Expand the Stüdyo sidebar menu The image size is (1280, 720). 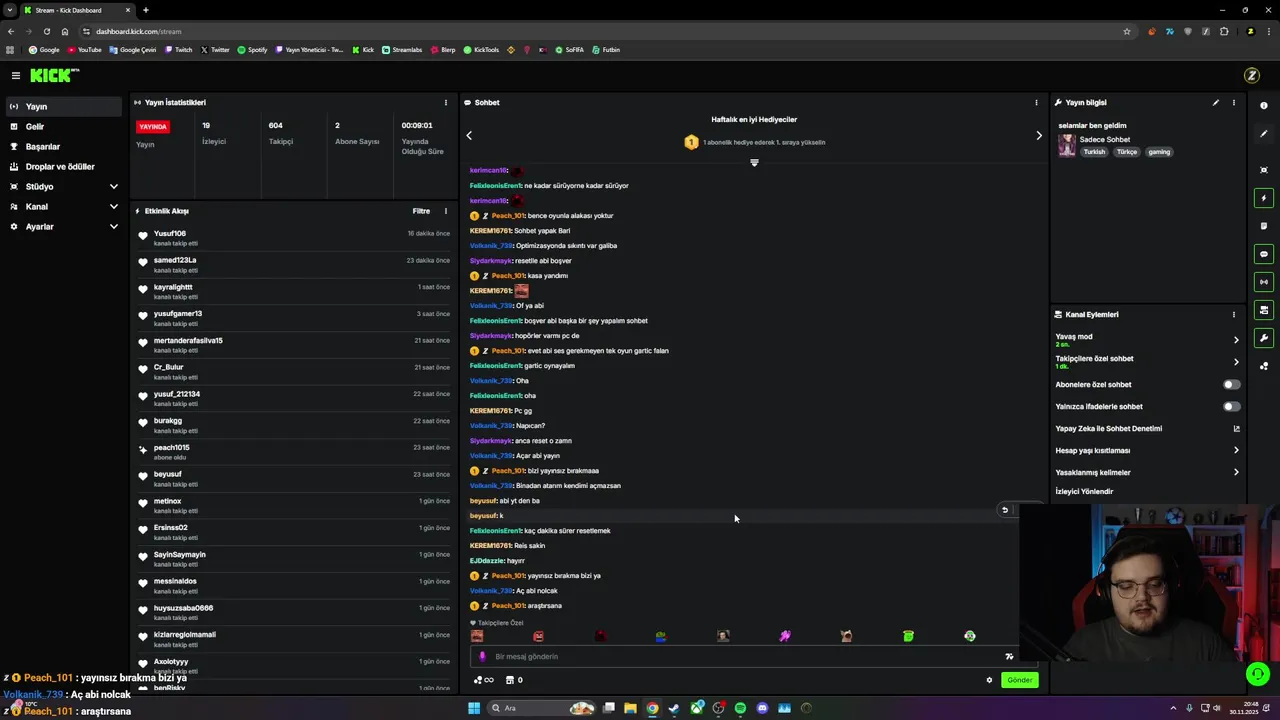(65, 186)
